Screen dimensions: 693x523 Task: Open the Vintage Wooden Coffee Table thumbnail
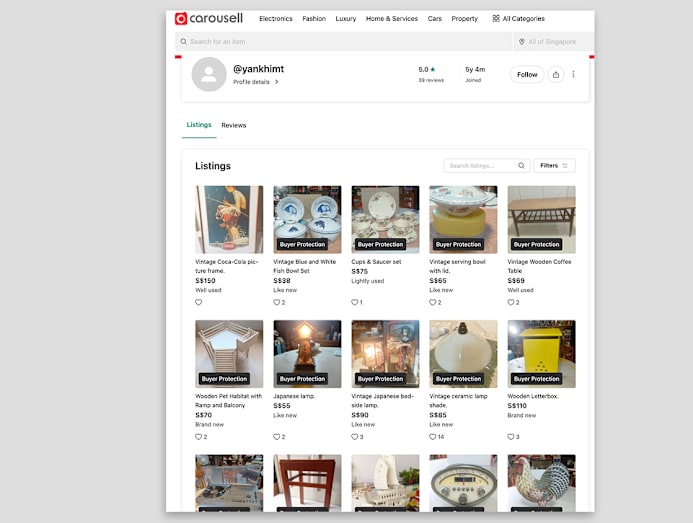(x=541, y=219)
